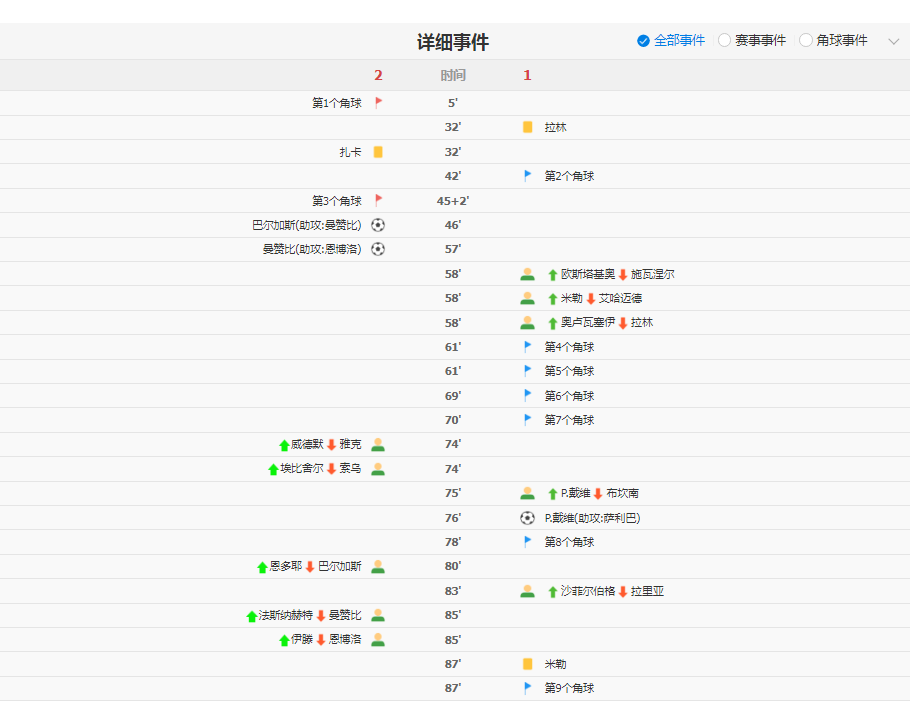
Task: Click player name 拉里亚
Action: 648,591
